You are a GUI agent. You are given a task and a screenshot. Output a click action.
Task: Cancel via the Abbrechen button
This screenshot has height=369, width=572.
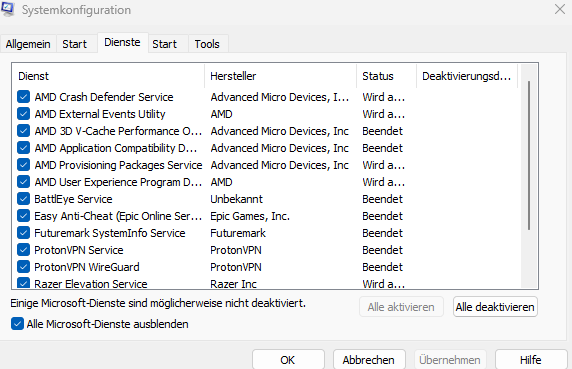[x=369, y=360]
